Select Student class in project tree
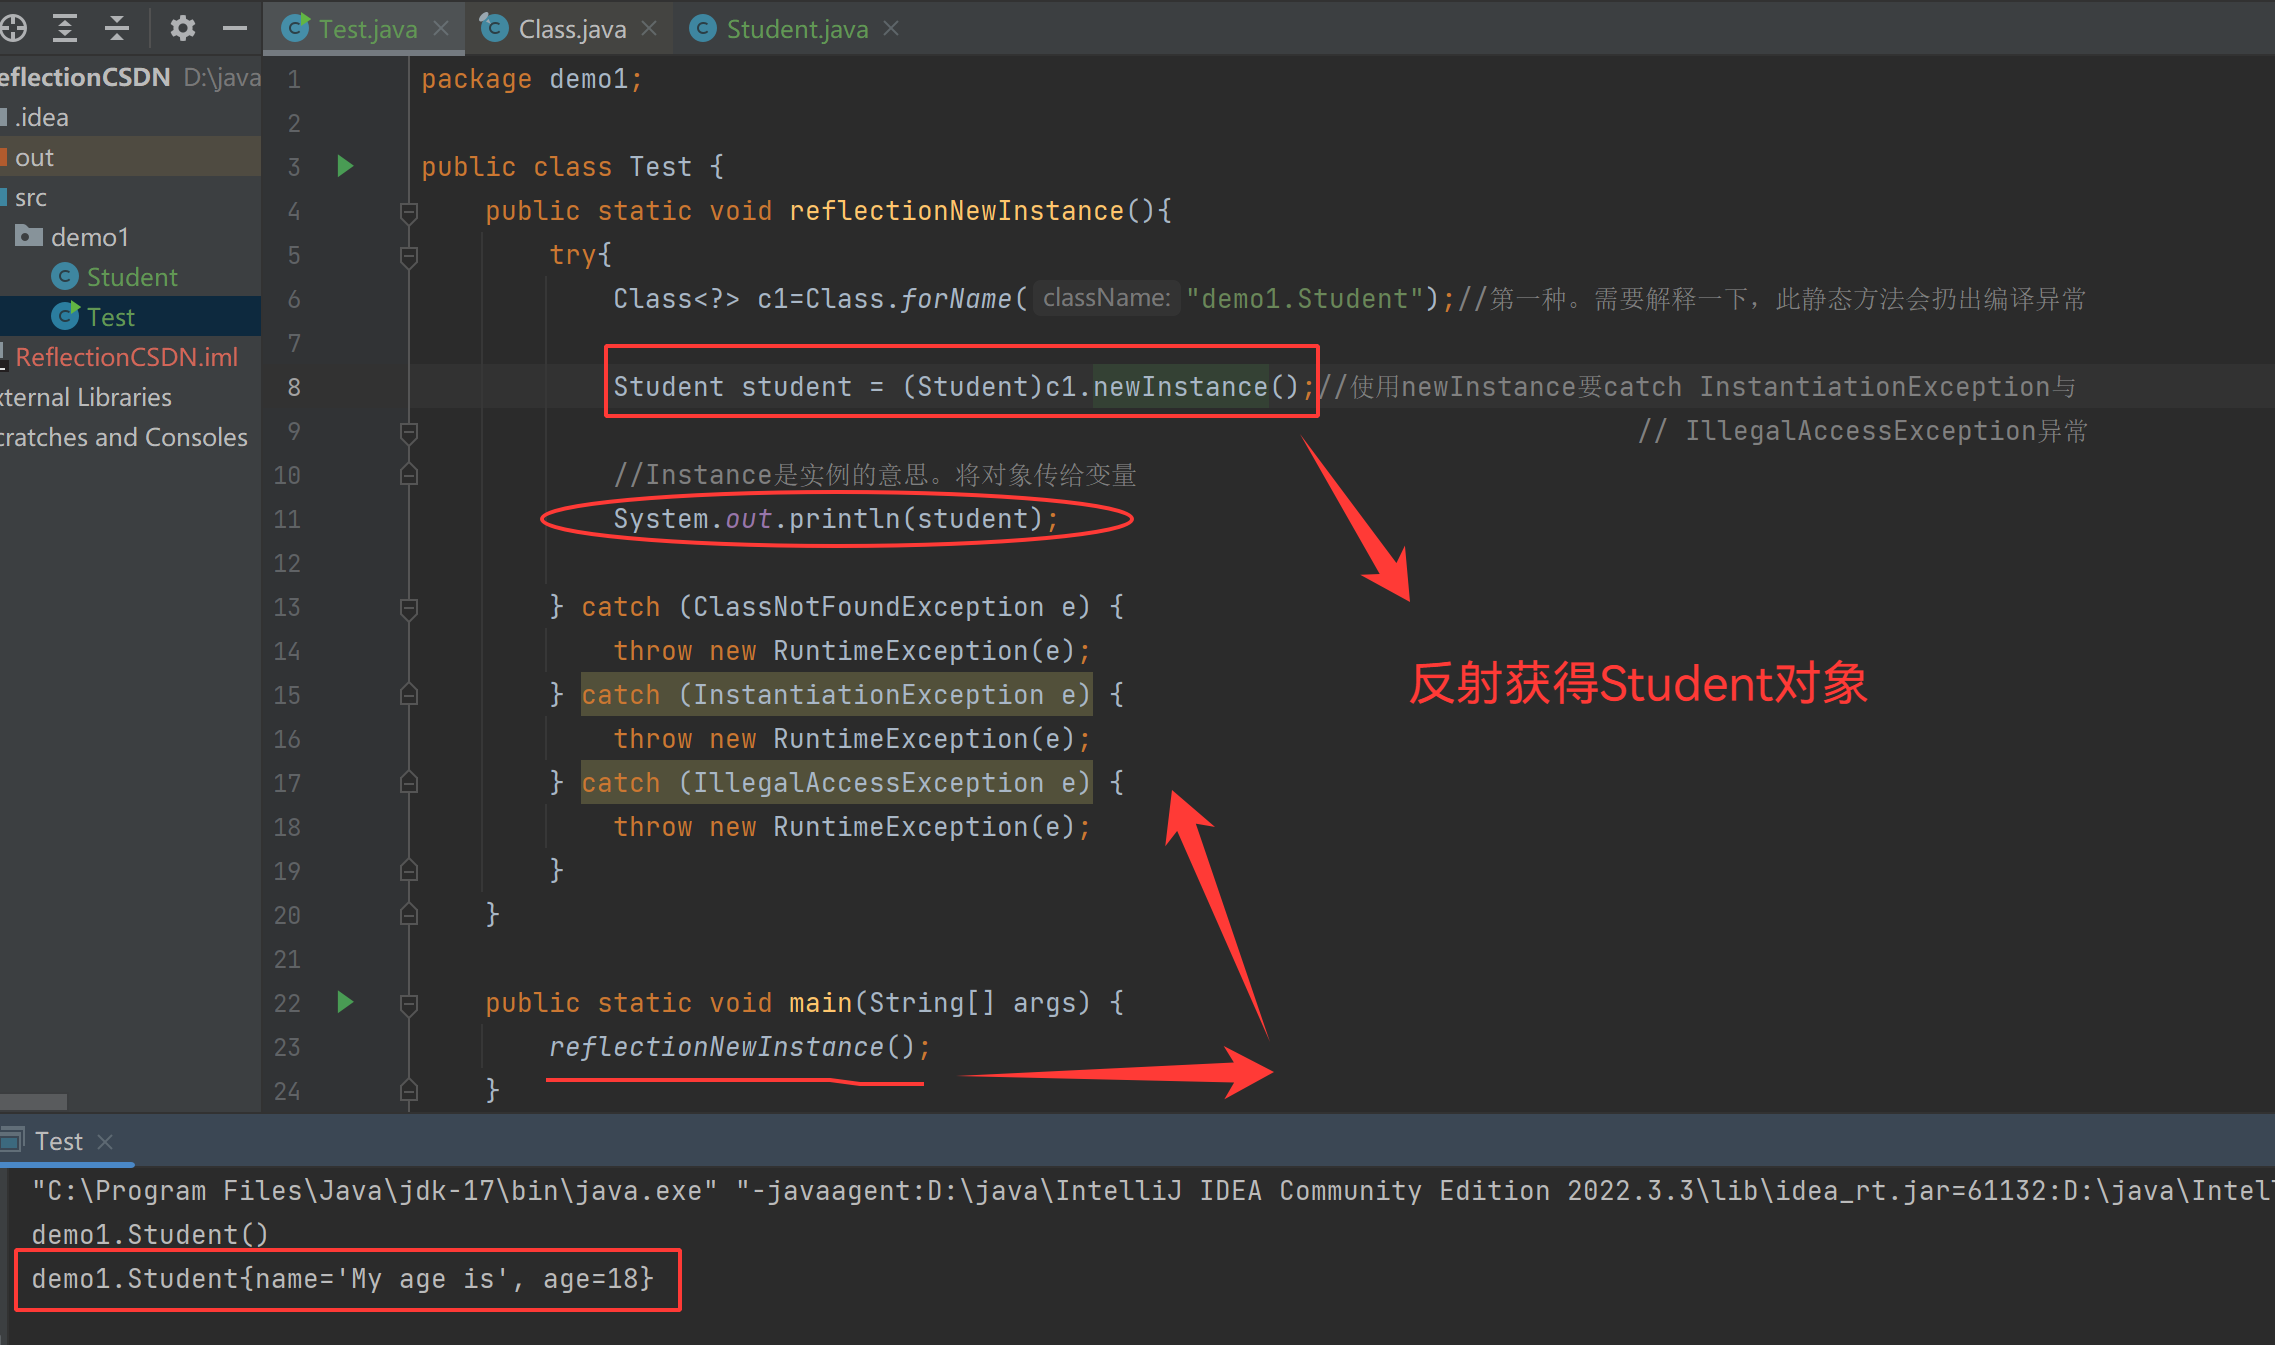The image size is (2275, 1345). click(x=131, y=277)
